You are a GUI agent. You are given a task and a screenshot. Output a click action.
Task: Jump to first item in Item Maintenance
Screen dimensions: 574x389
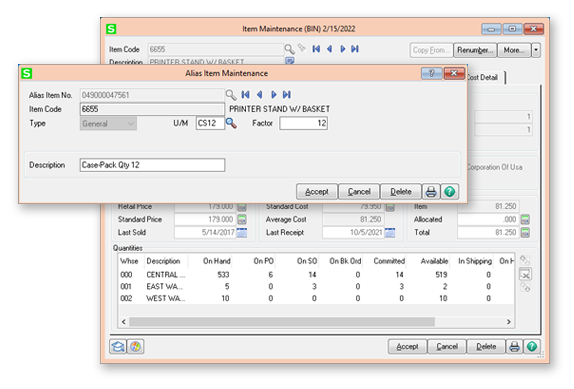pos(316,49)
